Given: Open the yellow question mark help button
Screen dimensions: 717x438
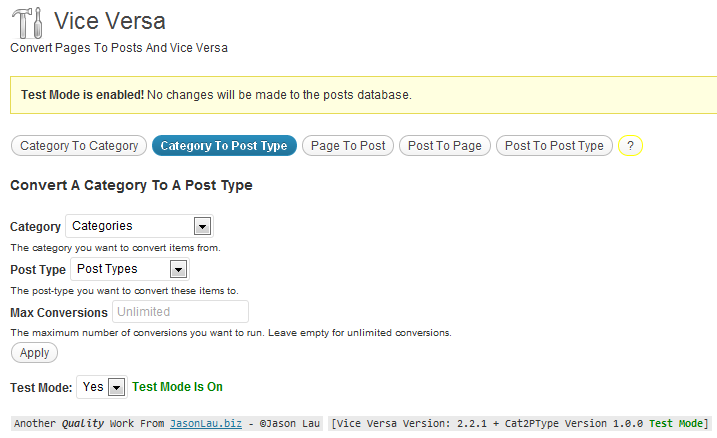Looking at the screenshot, I should click(x=630, y=146).
